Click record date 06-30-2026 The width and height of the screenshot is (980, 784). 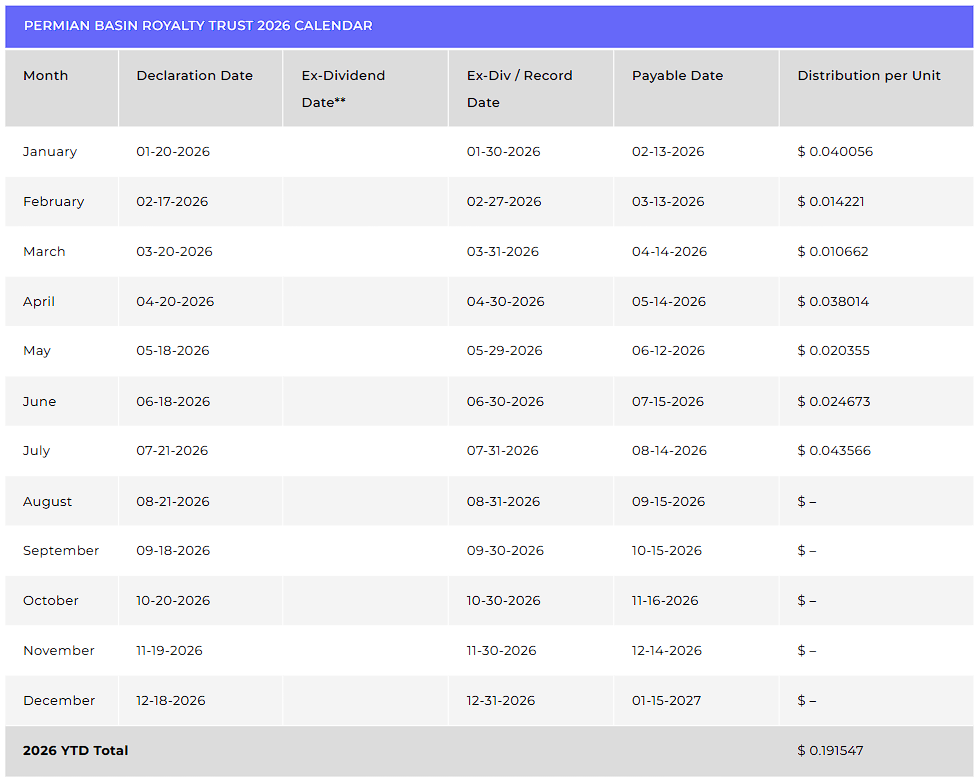click(505, 402)
